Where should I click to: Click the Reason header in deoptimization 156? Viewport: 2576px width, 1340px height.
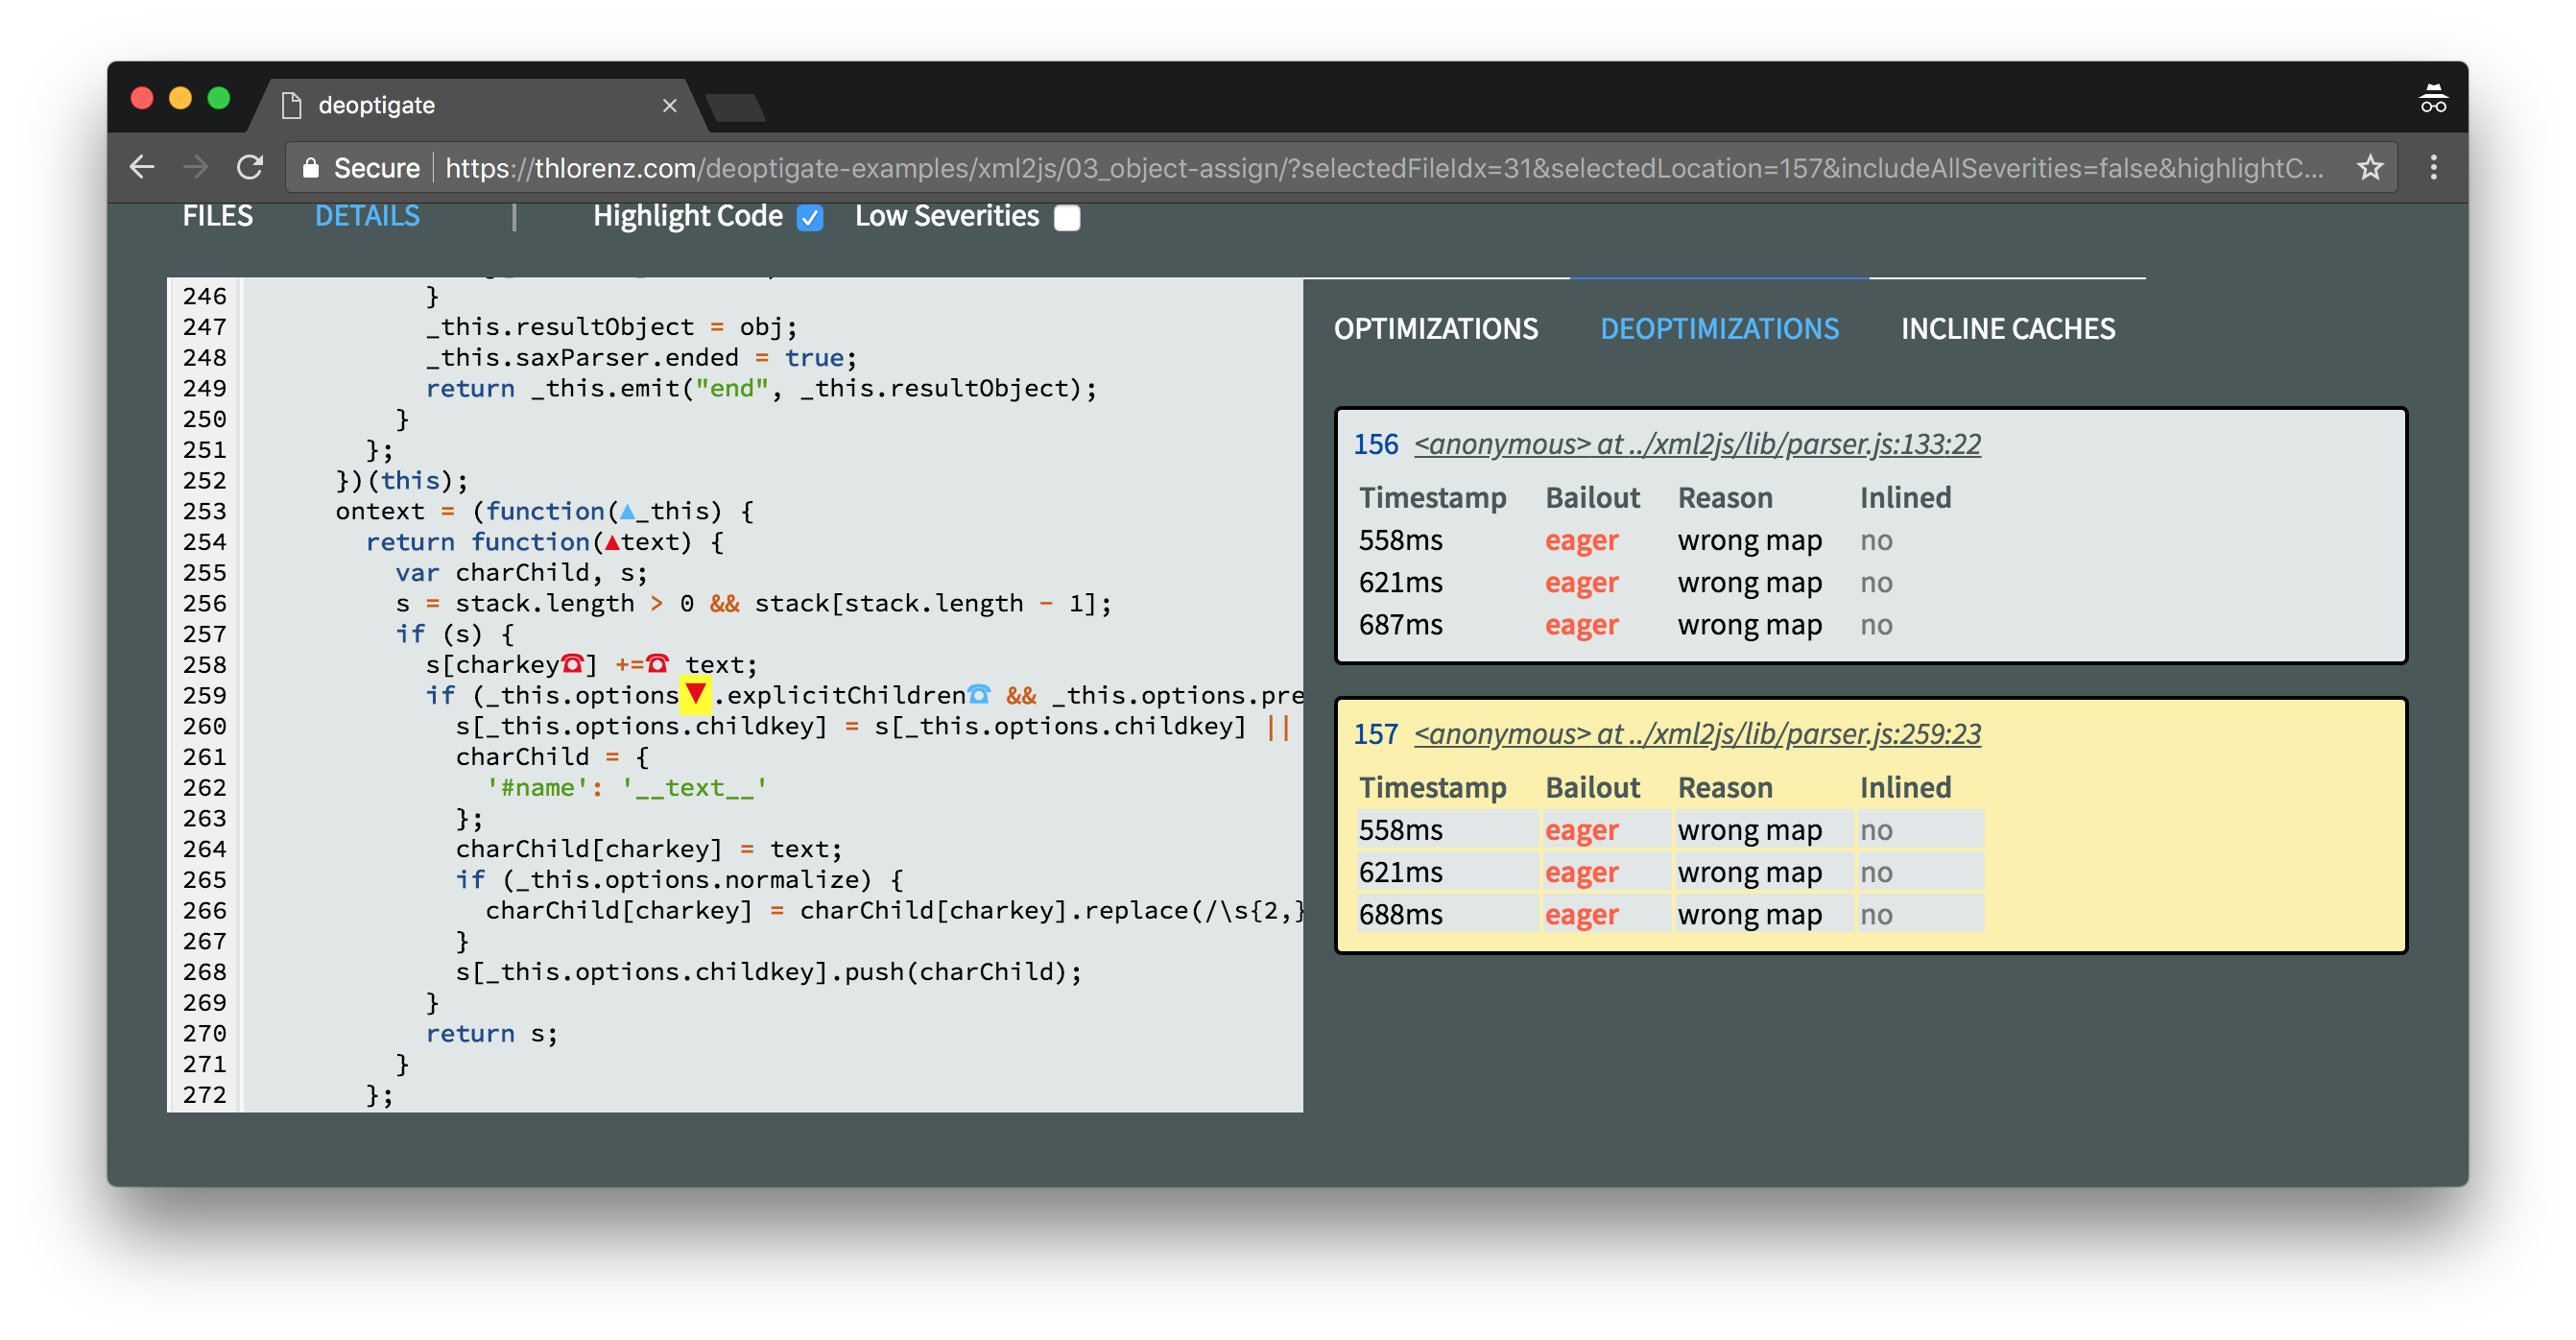[1725, 497]
